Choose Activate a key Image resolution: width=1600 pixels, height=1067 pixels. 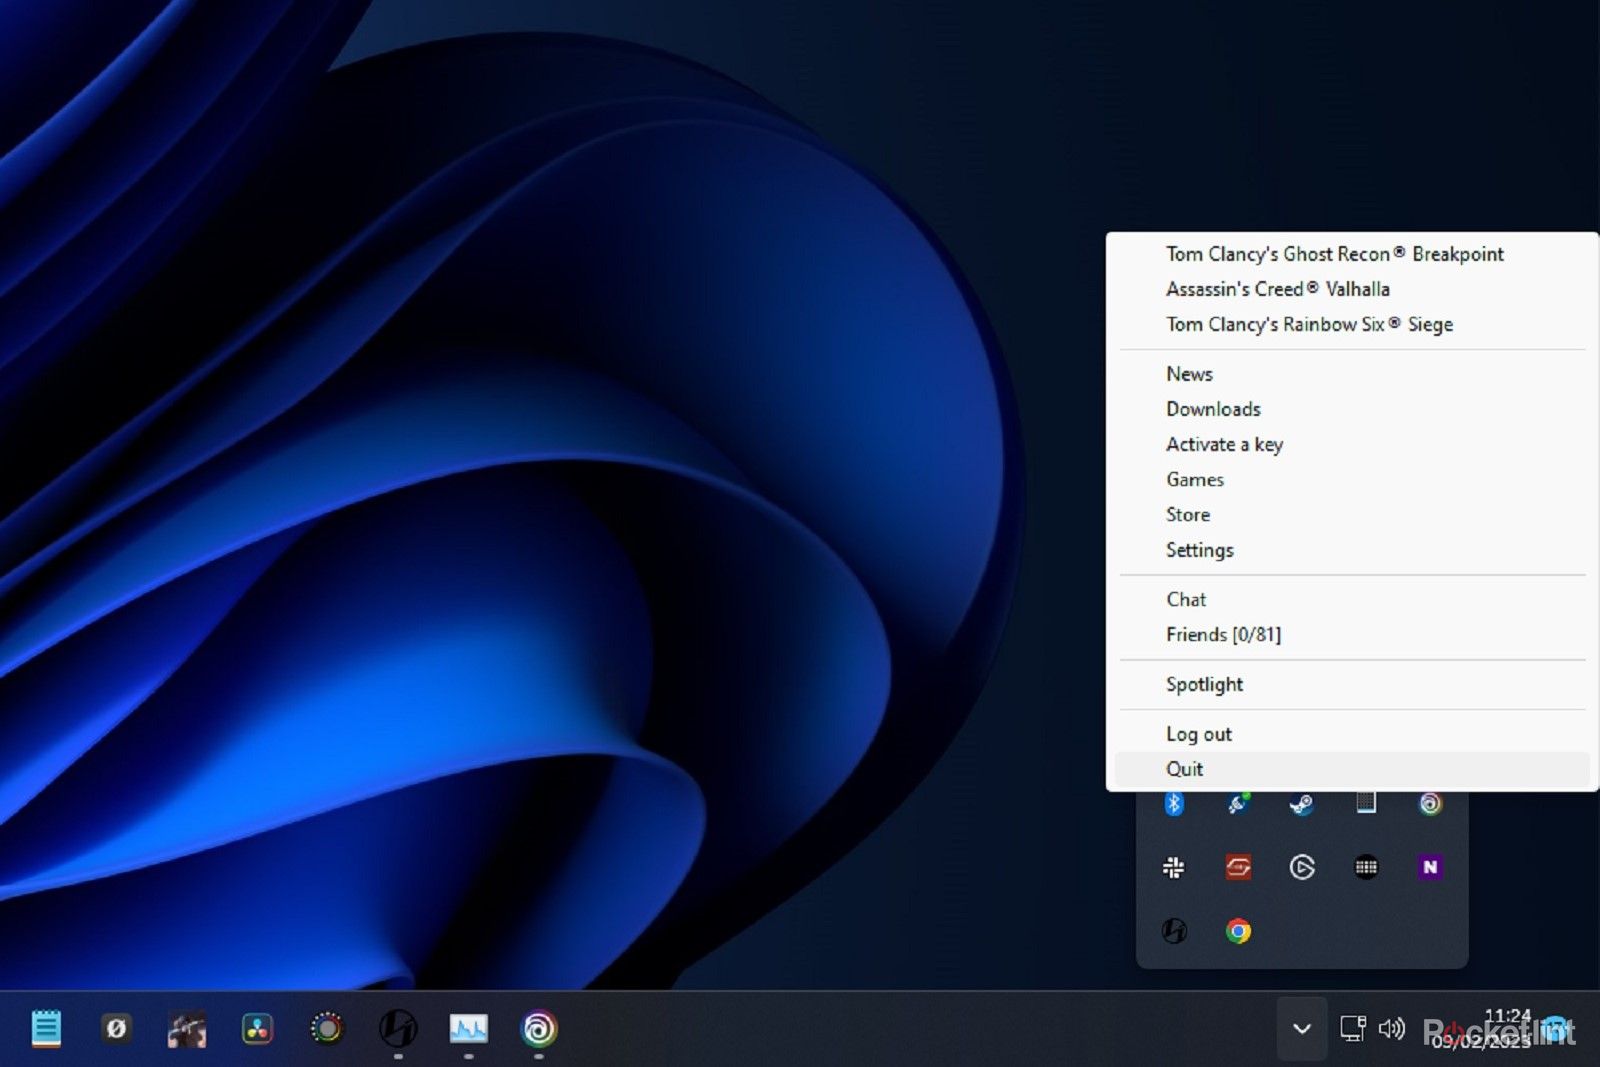coord(1352,444)
